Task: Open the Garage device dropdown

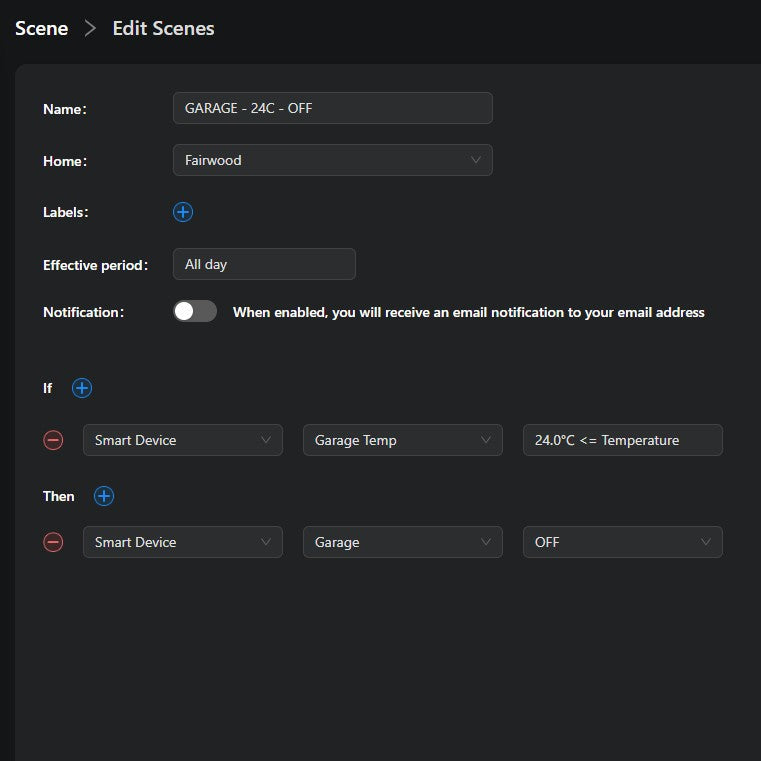Action: (x=403, y=542)
